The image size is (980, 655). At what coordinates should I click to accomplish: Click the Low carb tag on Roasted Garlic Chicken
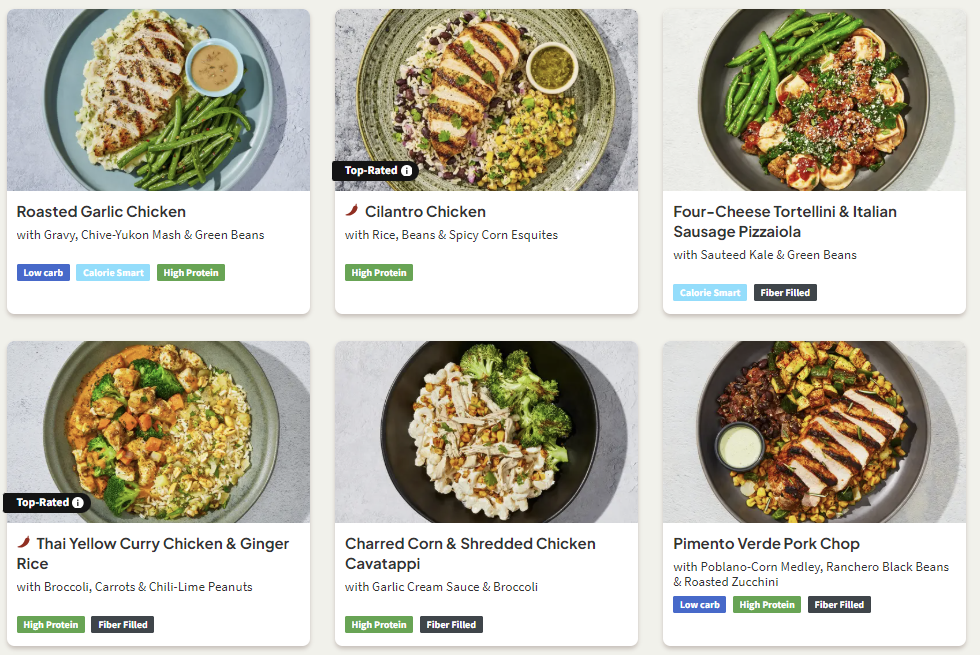[43, 273]
